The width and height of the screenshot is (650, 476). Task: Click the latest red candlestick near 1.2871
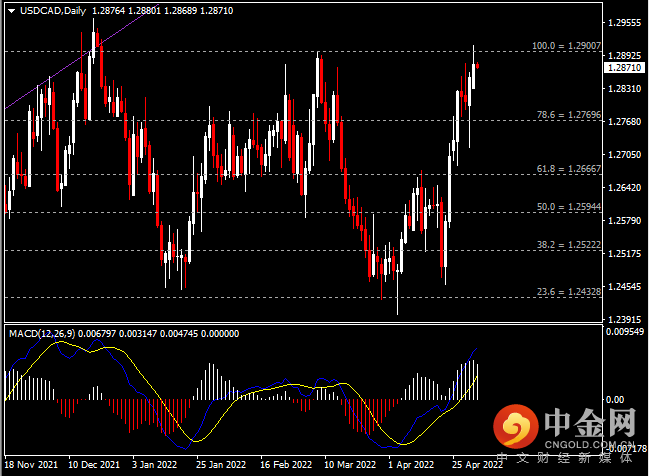tap(478, 66)
